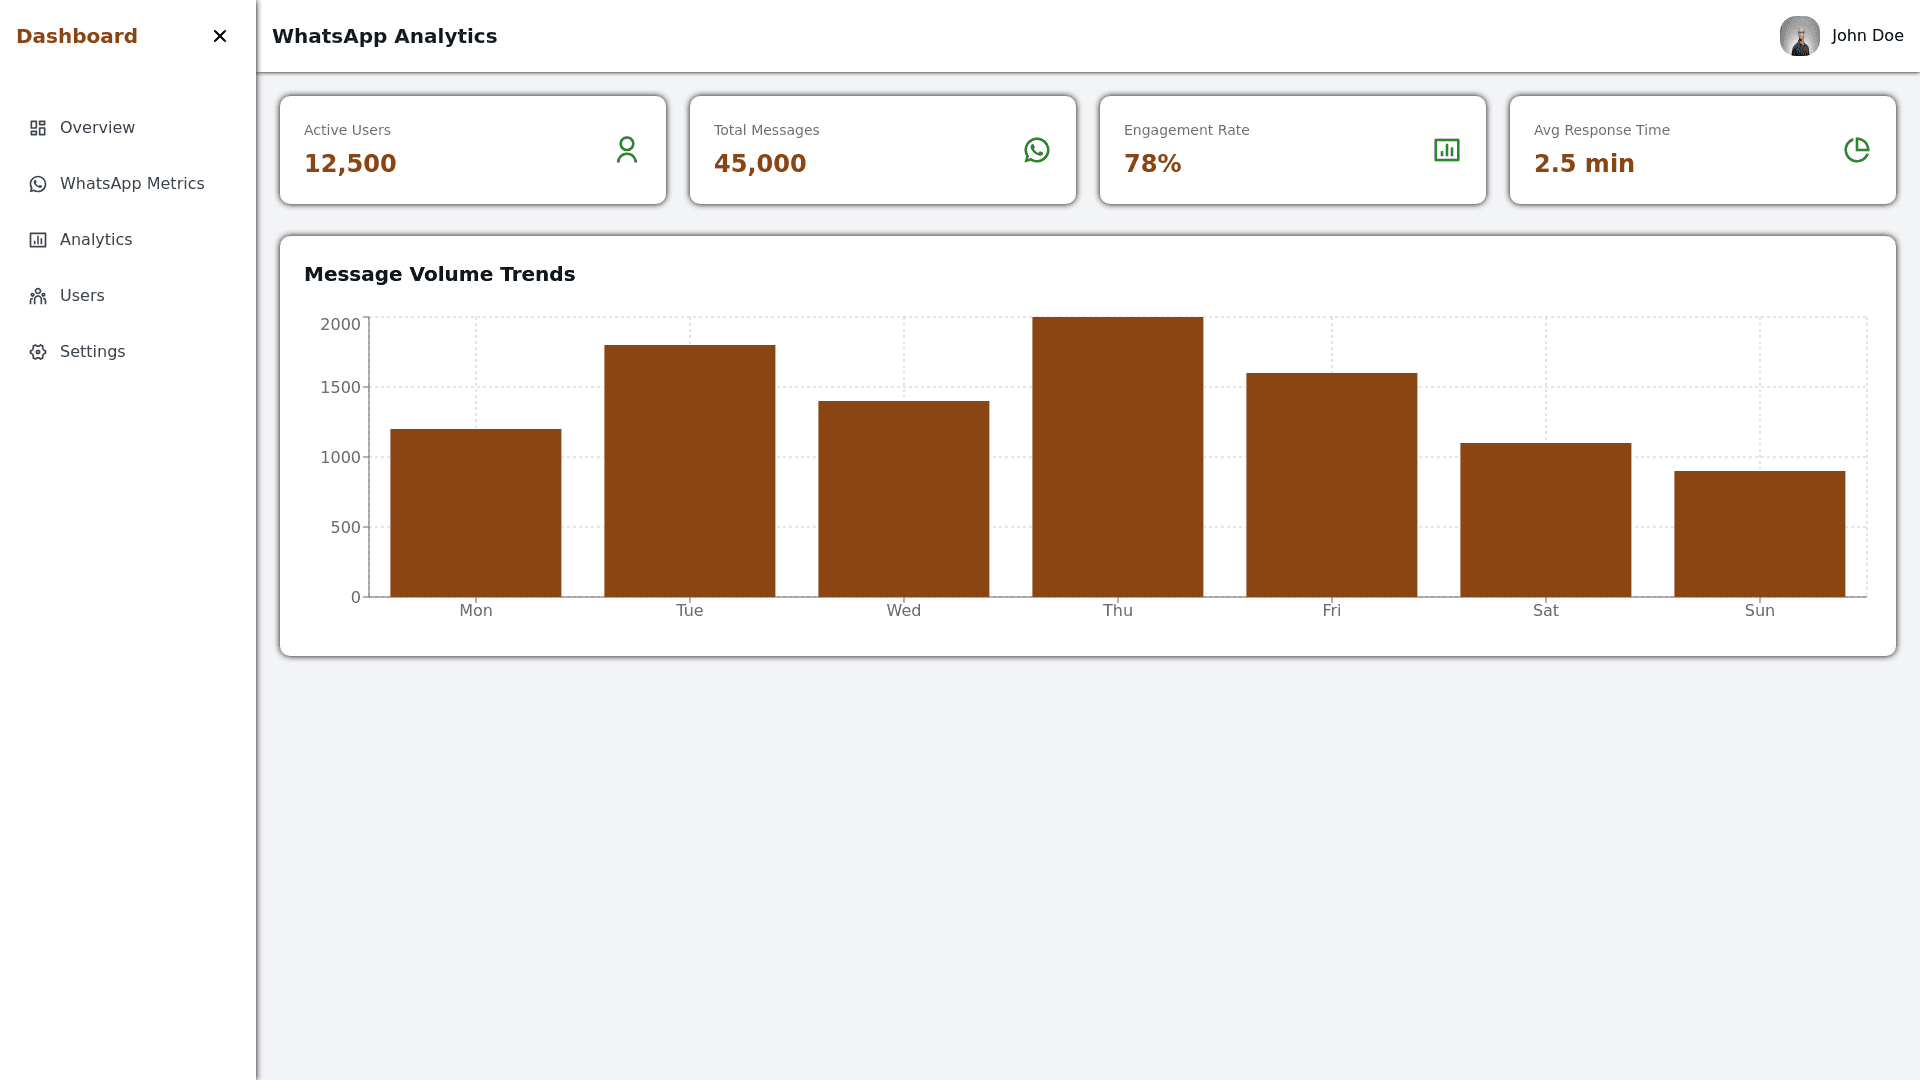Click the Analytics bar chart sidebar icon
1920x1080 pixels.
coord(38,240)
